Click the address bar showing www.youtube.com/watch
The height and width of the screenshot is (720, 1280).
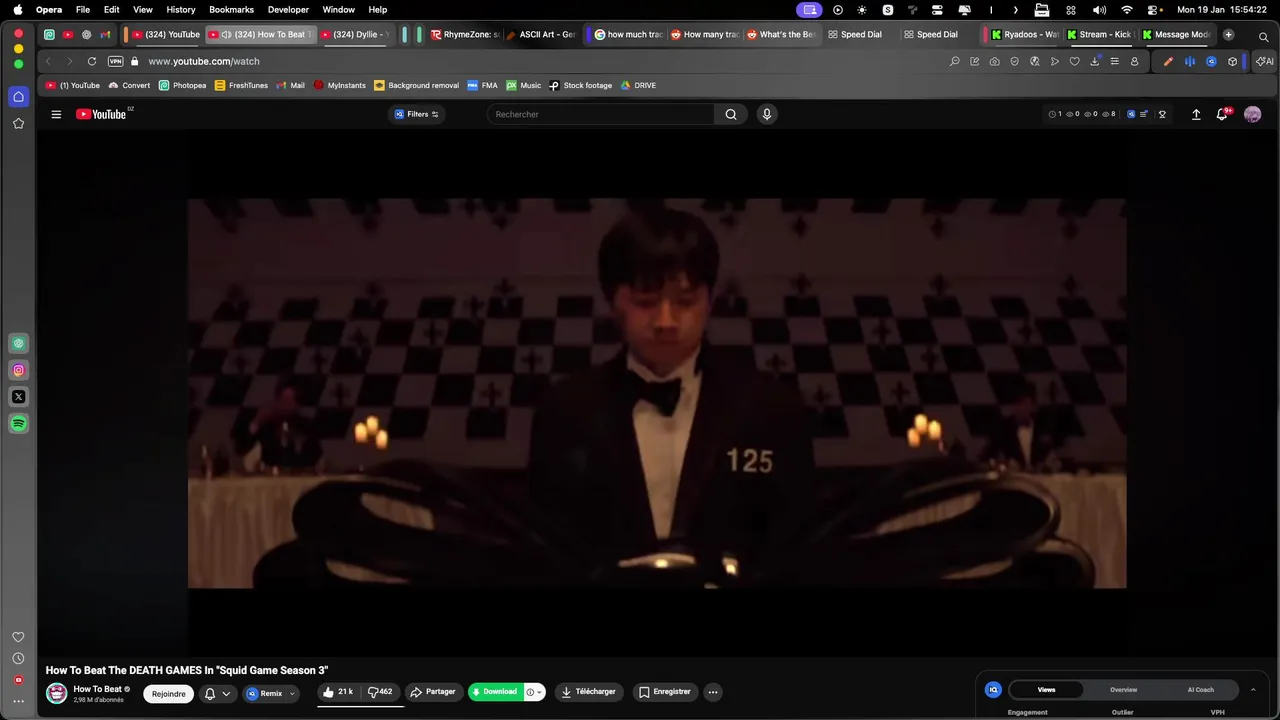pos(204,61)
